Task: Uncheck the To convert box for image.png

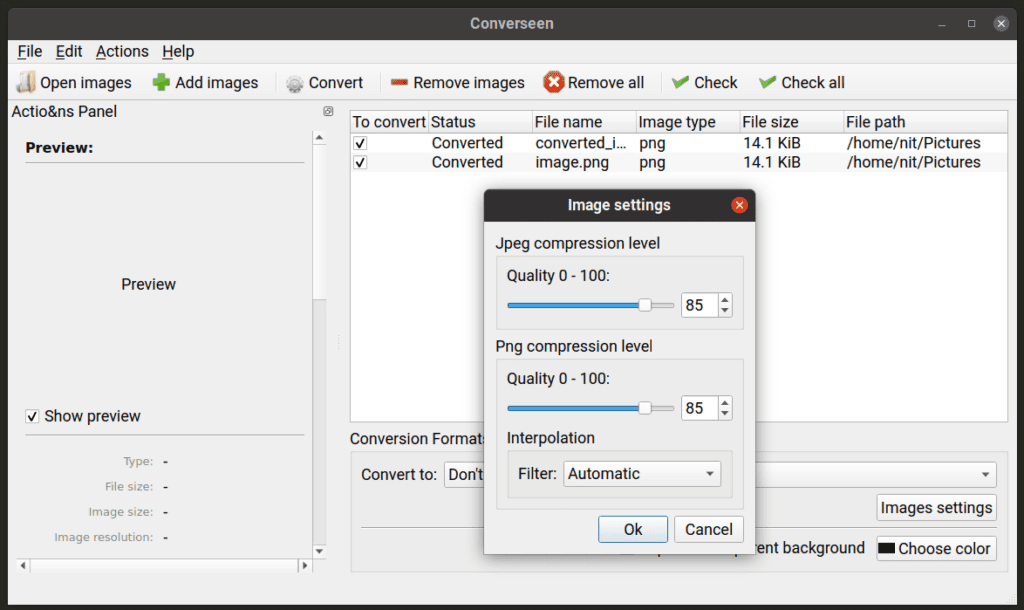Action: [x=359, y=162]
